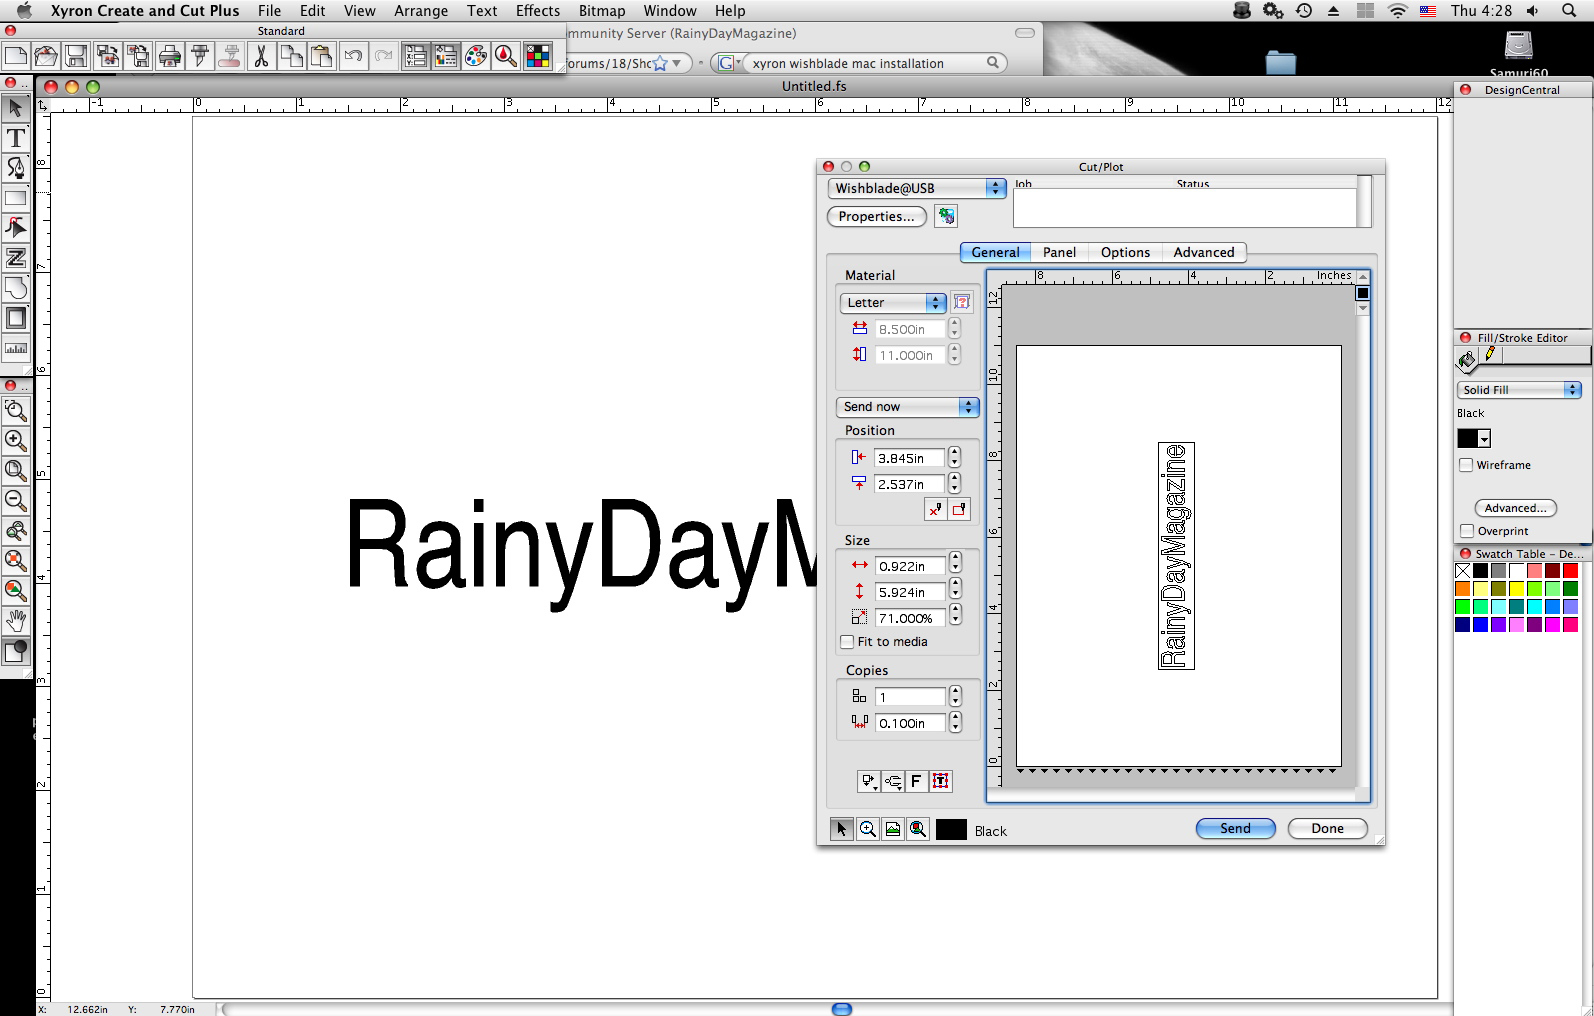Enable the Fit to media checkbox

pyautogui.click(x=848, y=642)
